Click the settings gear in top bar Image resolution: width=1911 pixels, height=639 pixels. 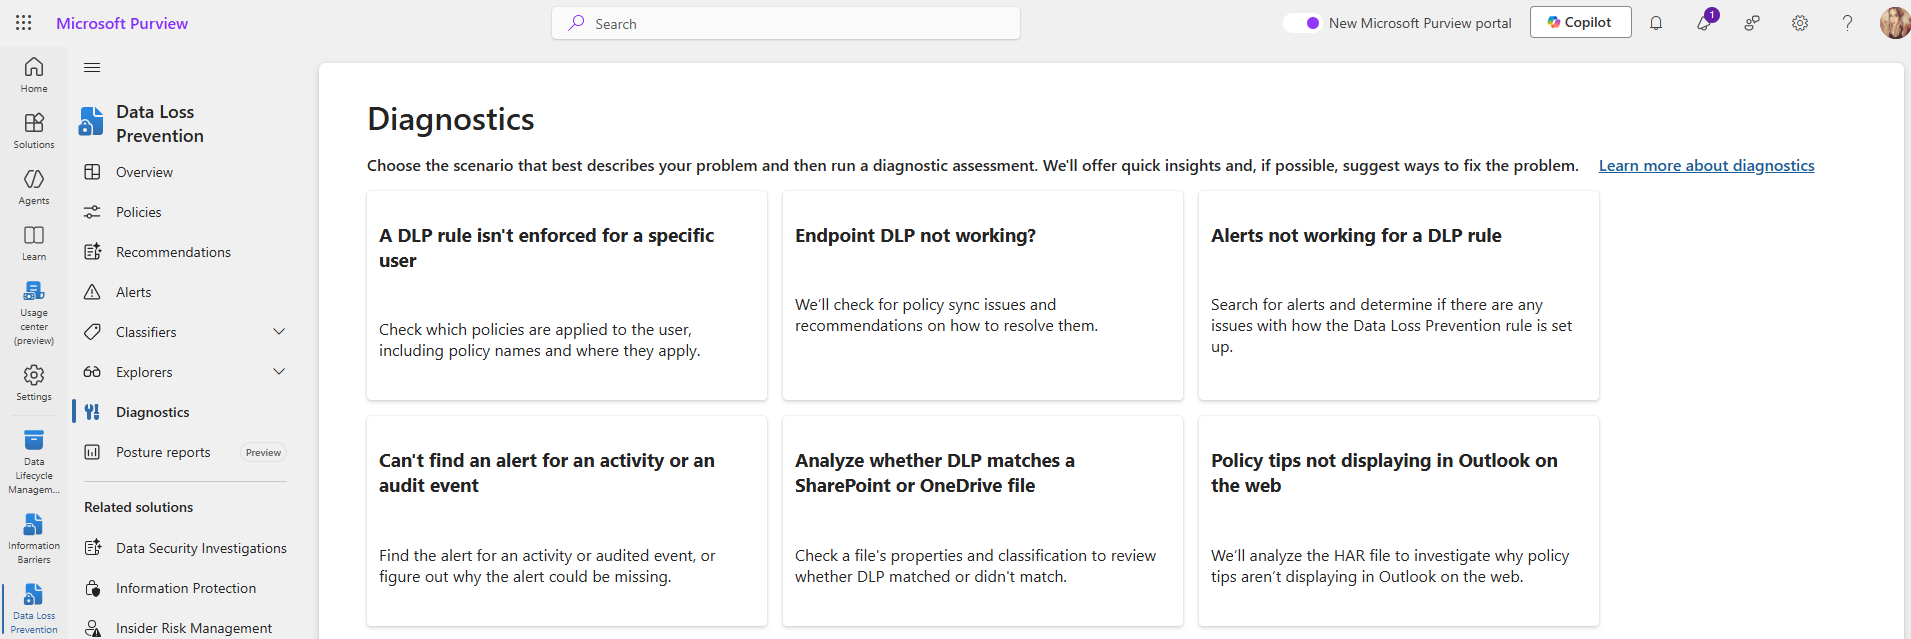tap(1800, 23)
